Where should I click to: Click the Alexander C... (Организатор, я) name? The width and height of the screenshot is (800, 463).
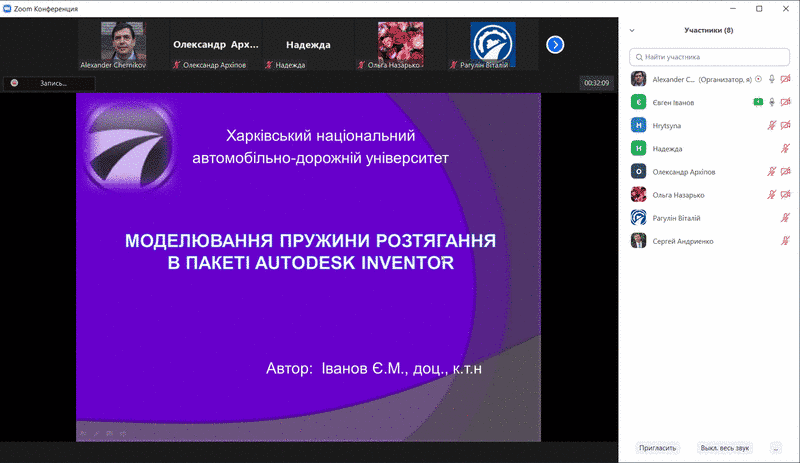tap(702, 80)
